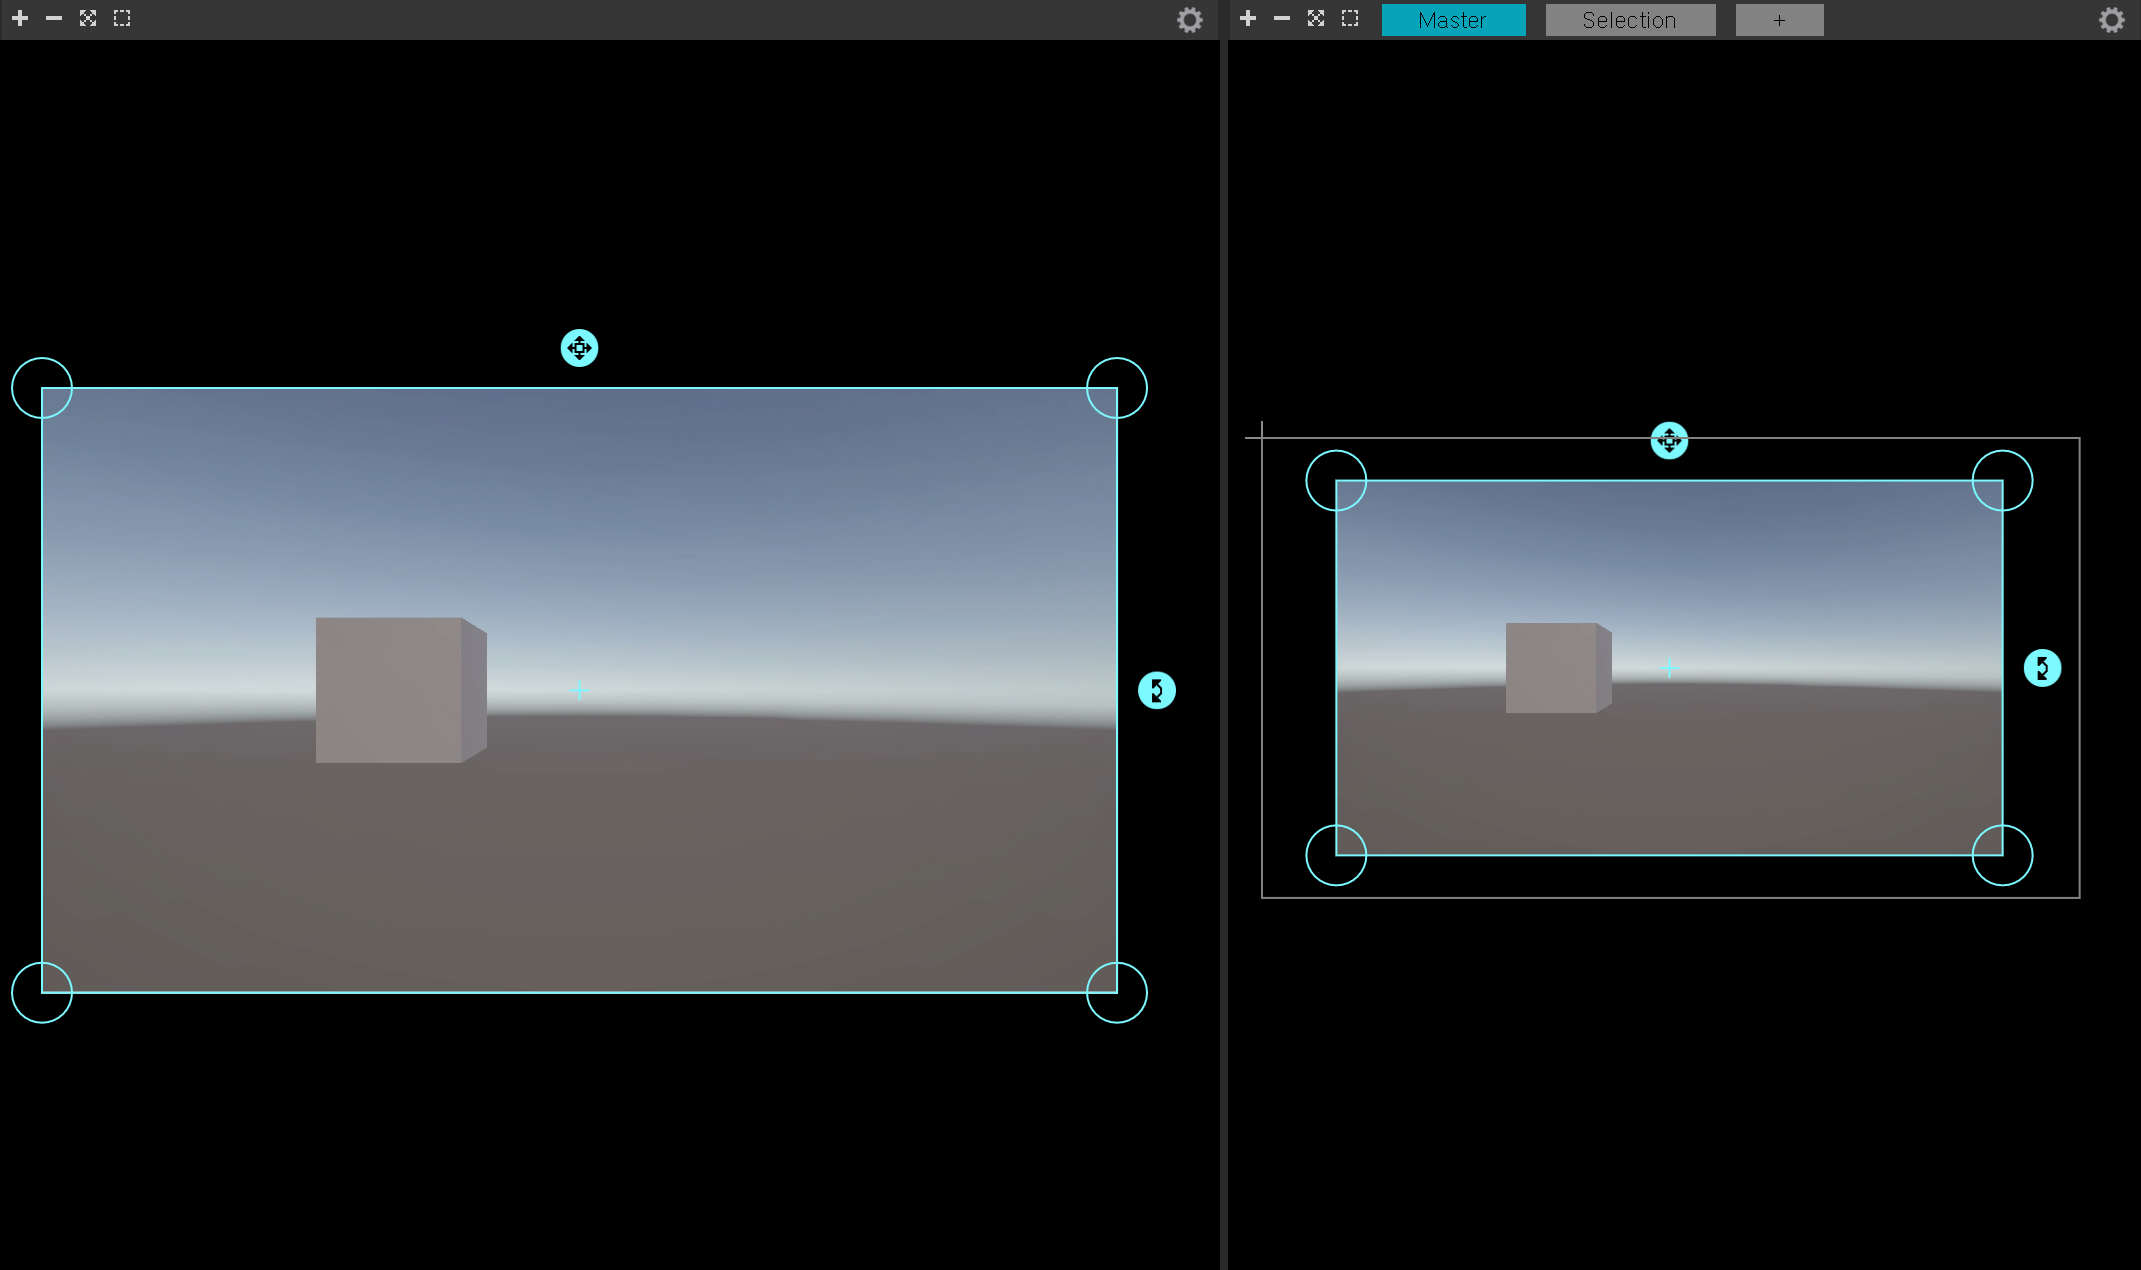Image resolution: width=2141 pixels, height=1270 pixels.
Task: Click move handle above right image
Action: click(x=1669, y=440)
